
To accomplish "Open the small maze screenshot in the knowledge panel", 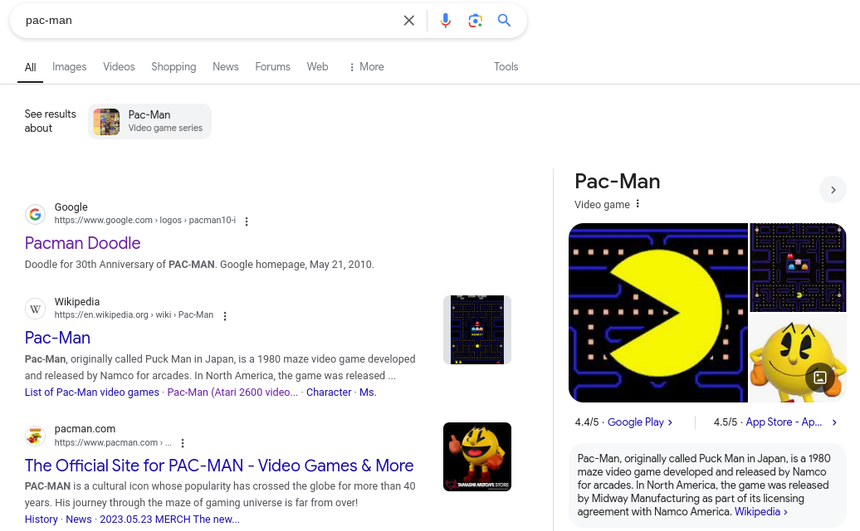I will pyautogui.click(x=798, y=267).
